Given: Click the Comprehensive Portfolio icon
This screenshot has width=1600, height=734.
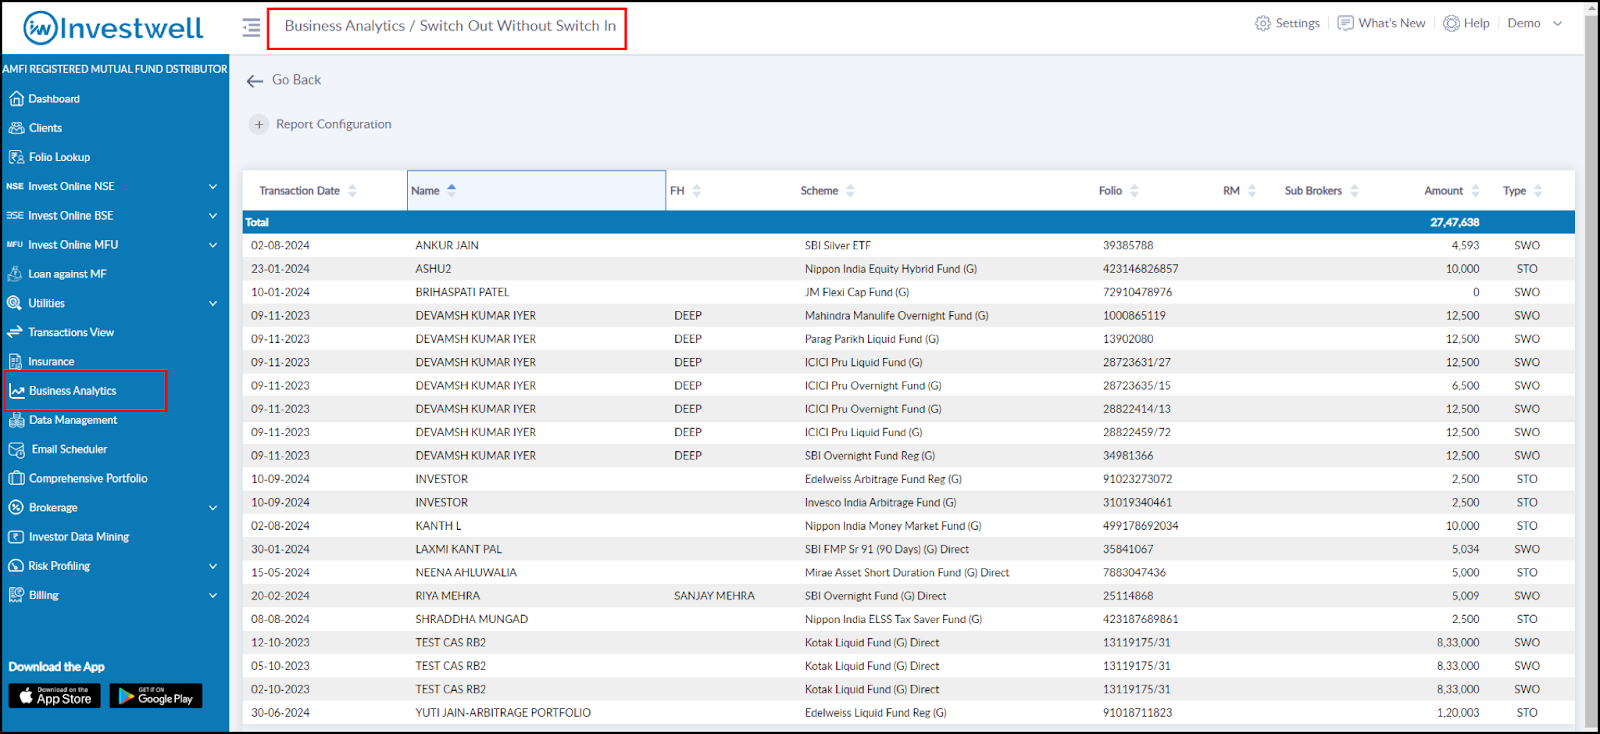Looking at the screenshot, I should [x=16, y=479].
